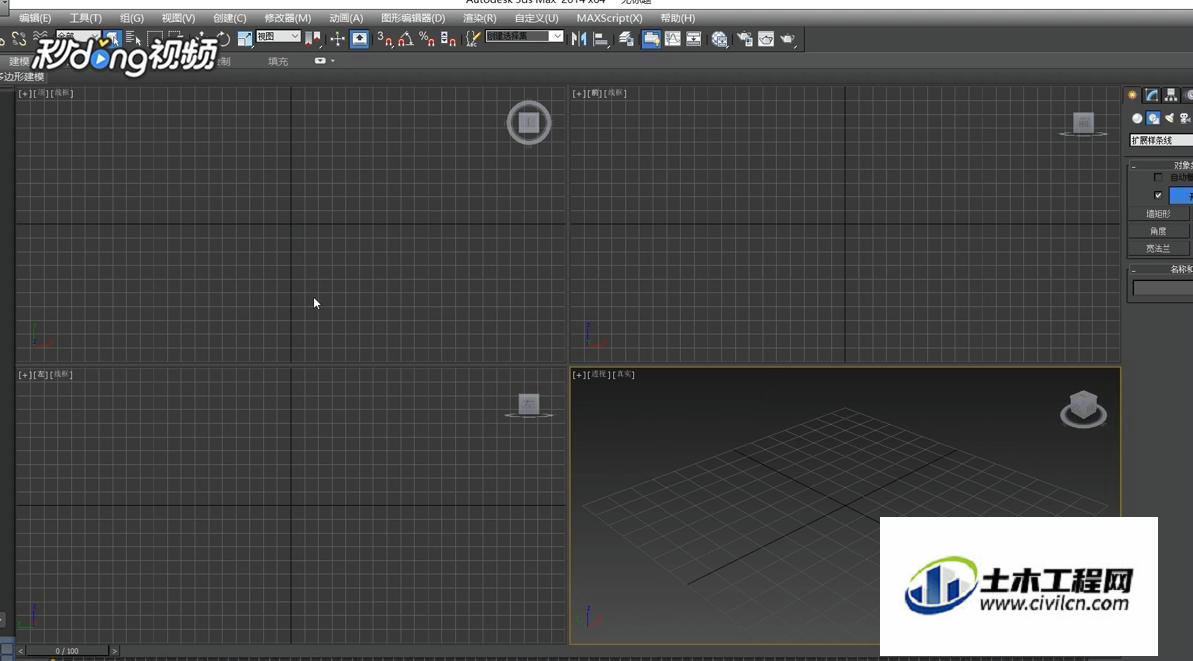Click the Edit Named Selection Sets icon
Screen dimensions: 1193x661
click(472, 39)
